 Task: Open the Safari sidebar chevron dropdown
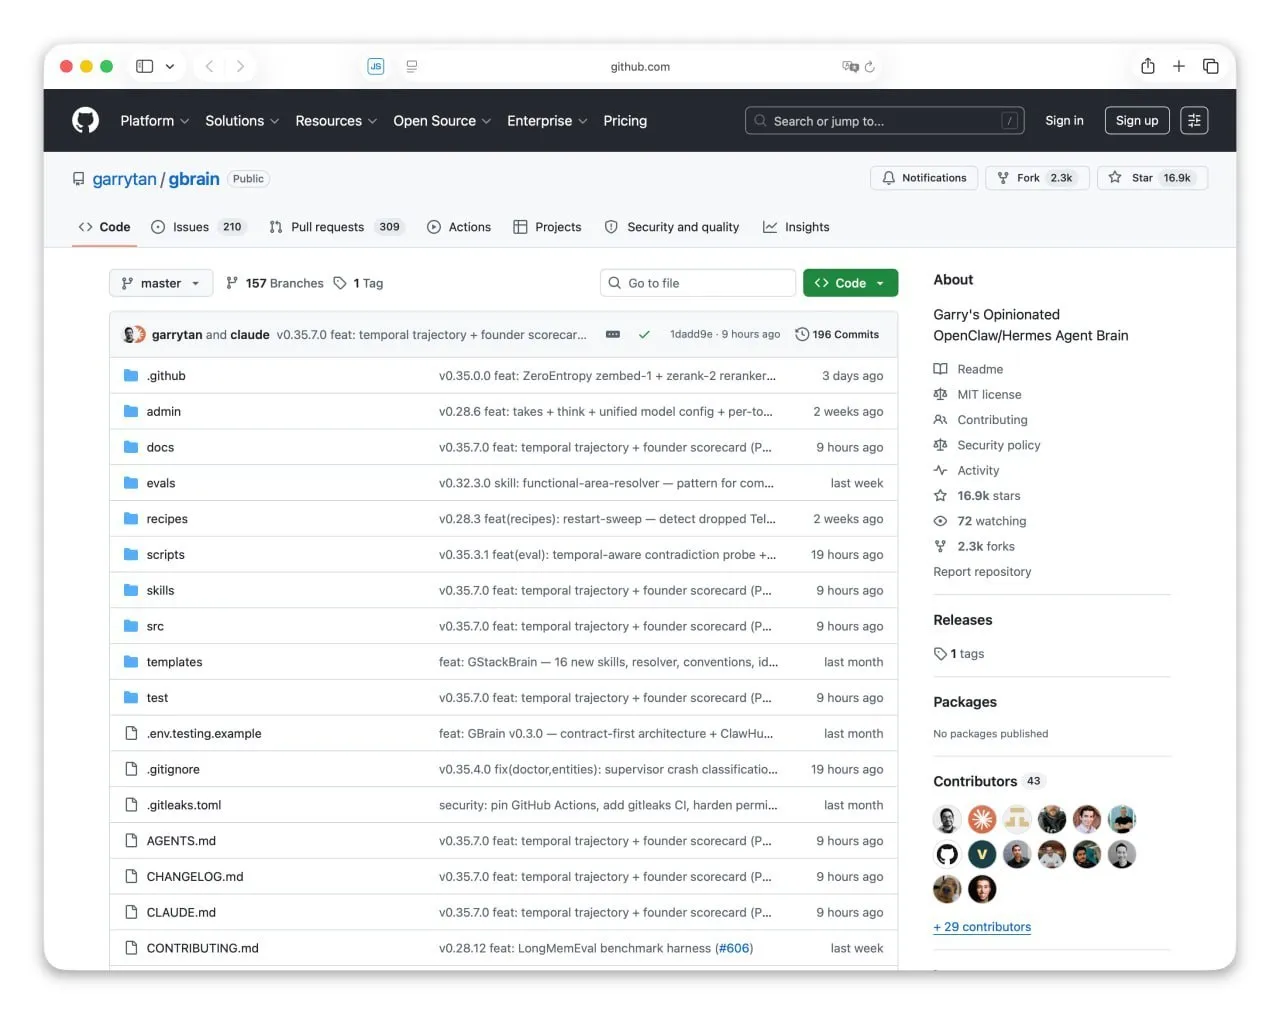pos(170,67)
